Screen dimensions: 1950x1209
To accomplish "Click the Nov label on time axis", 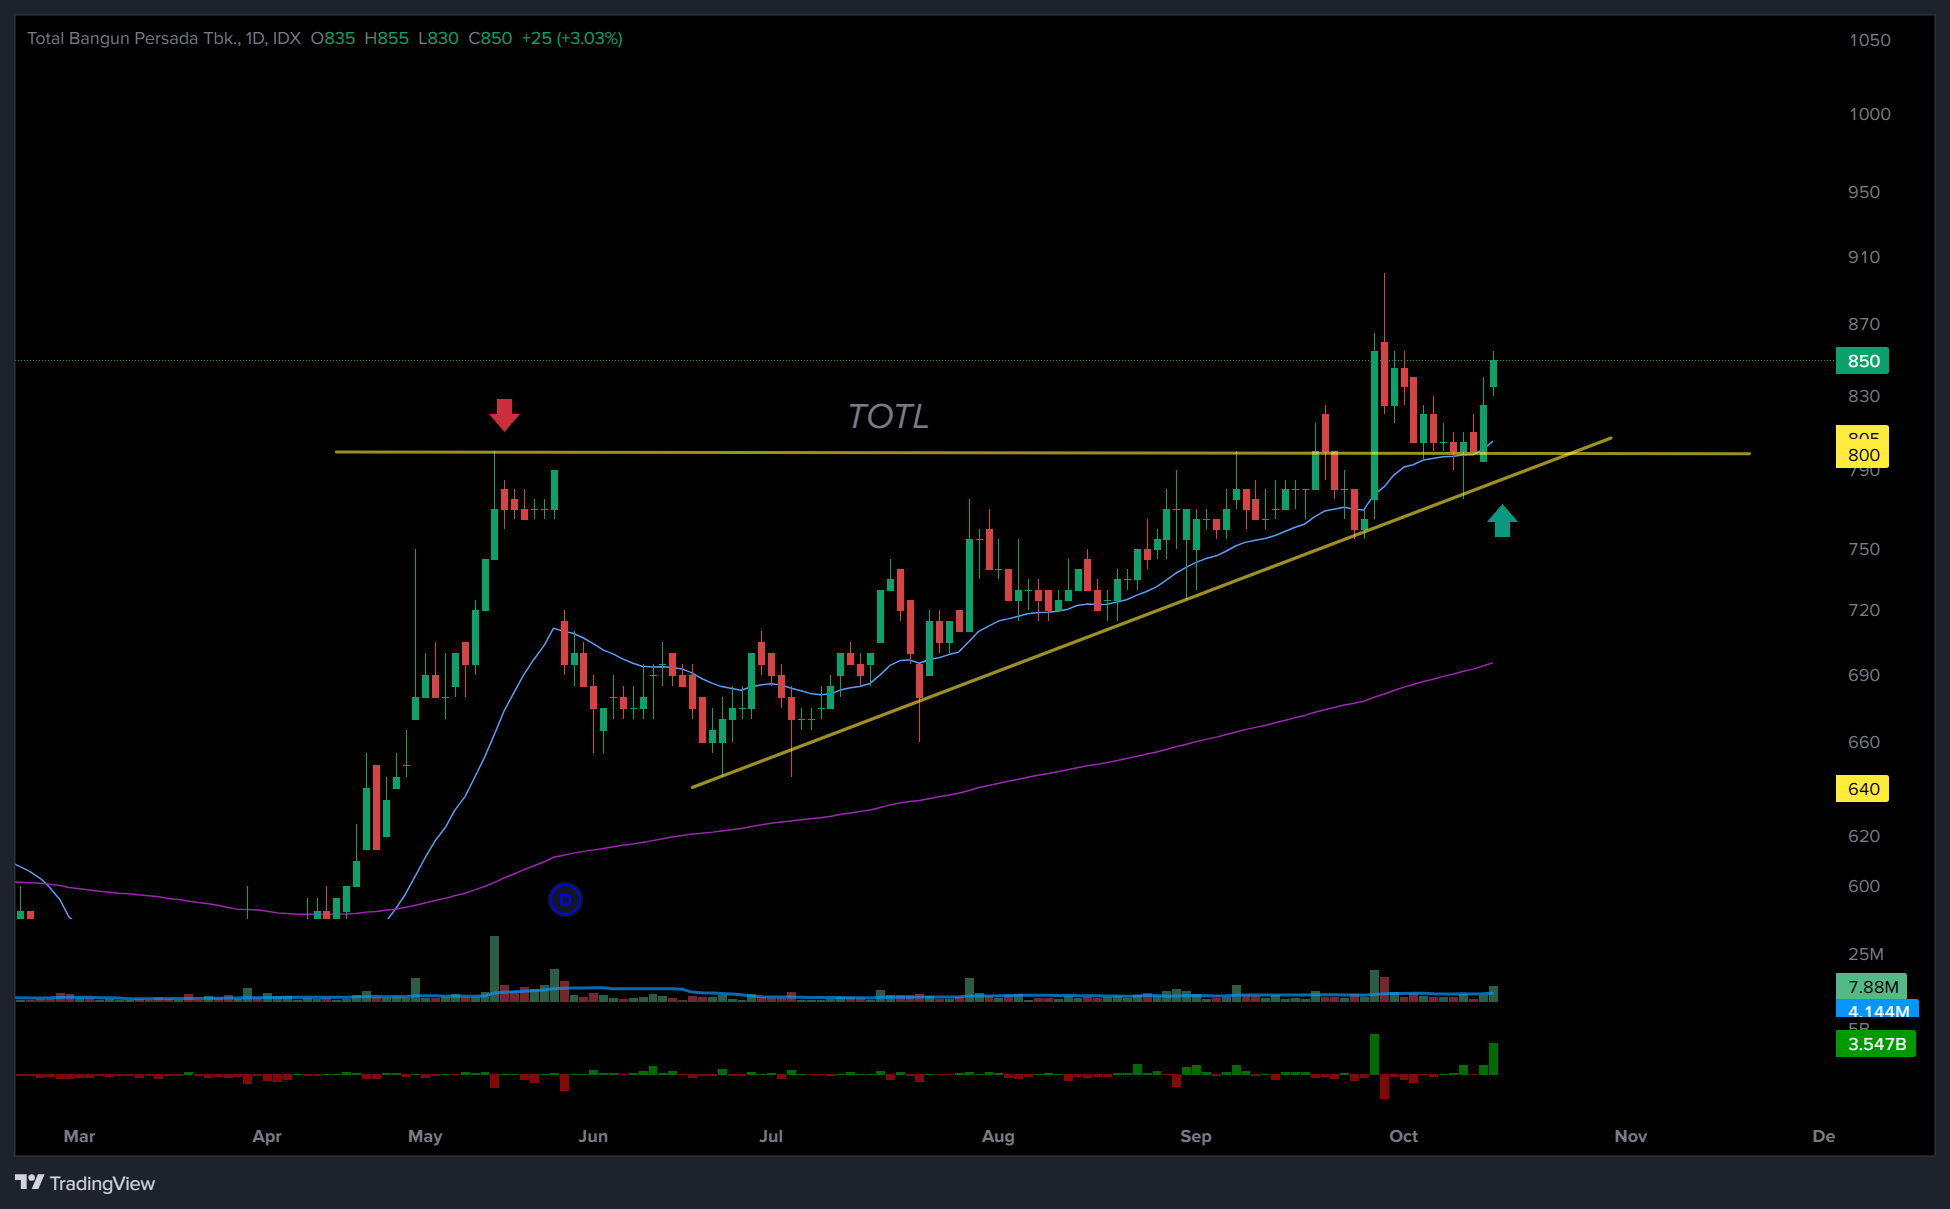I will tap(1630, 1136).
